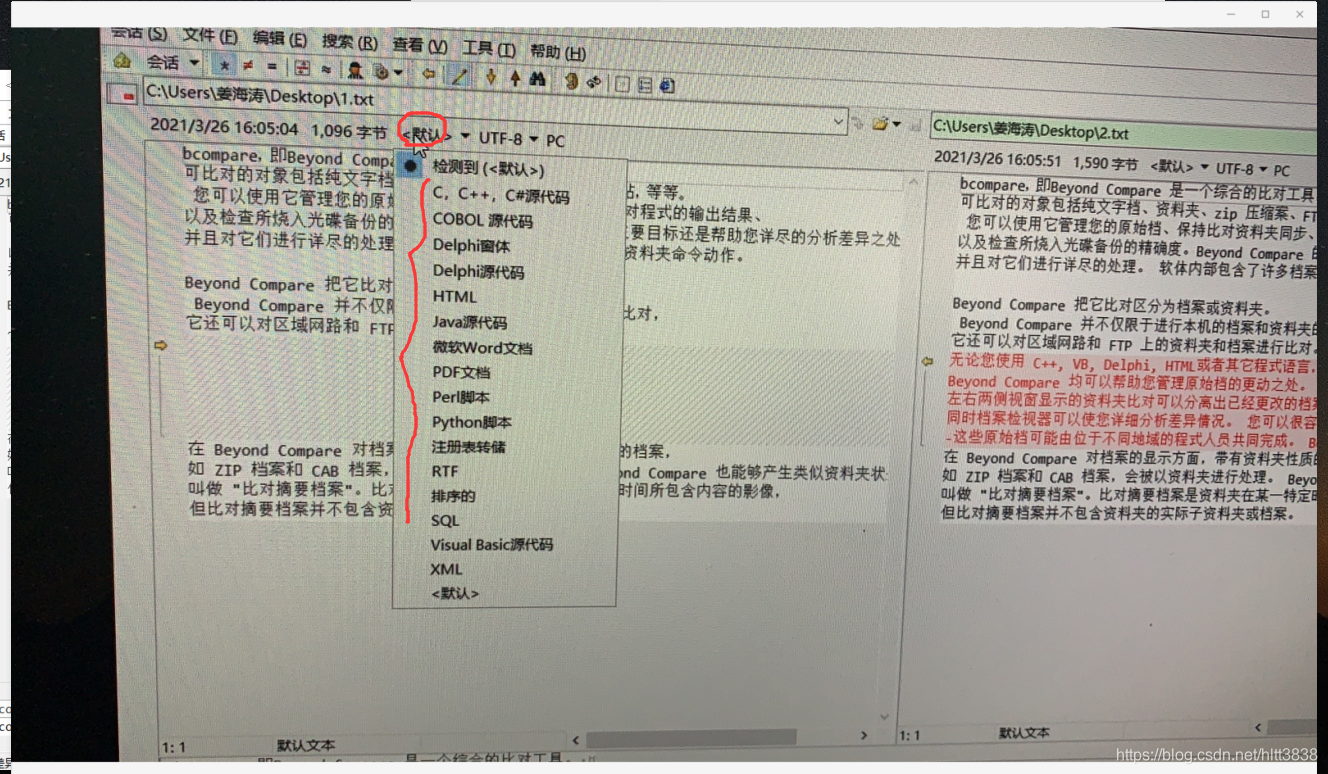1328x774 pixels.
Task: Open left pane <默认> format dropdown
Action: (x=434, y=134)
